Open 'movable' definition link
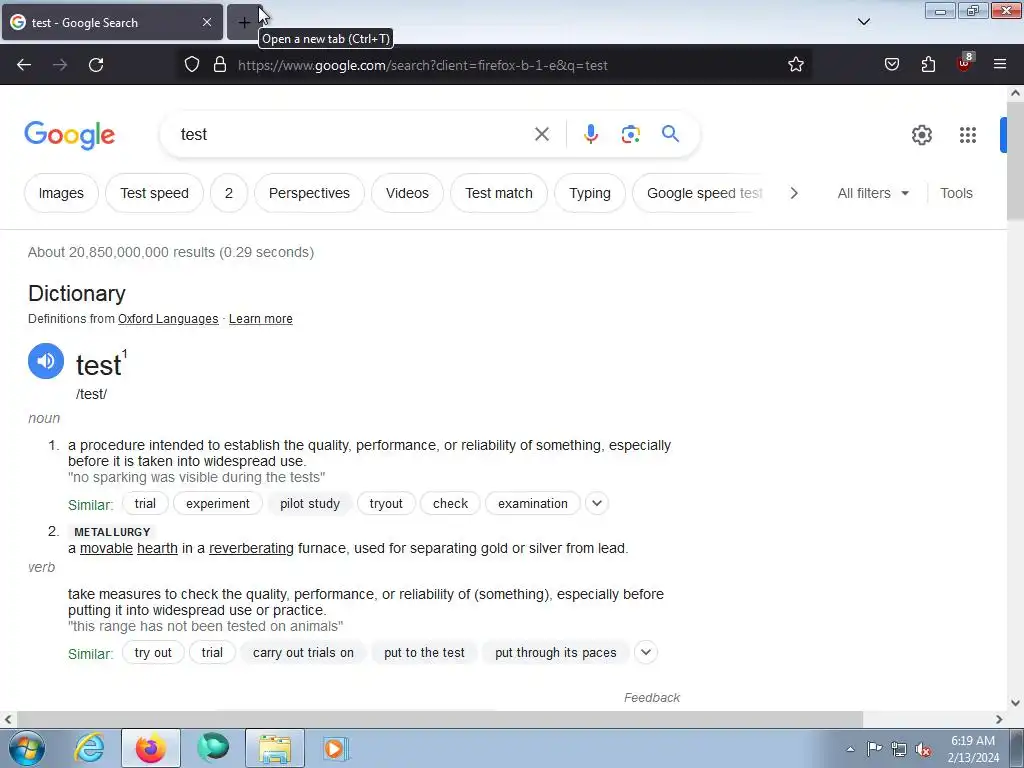Image resolution: width=1024 pixels, height=768 pixels. (x=106, y=549)
